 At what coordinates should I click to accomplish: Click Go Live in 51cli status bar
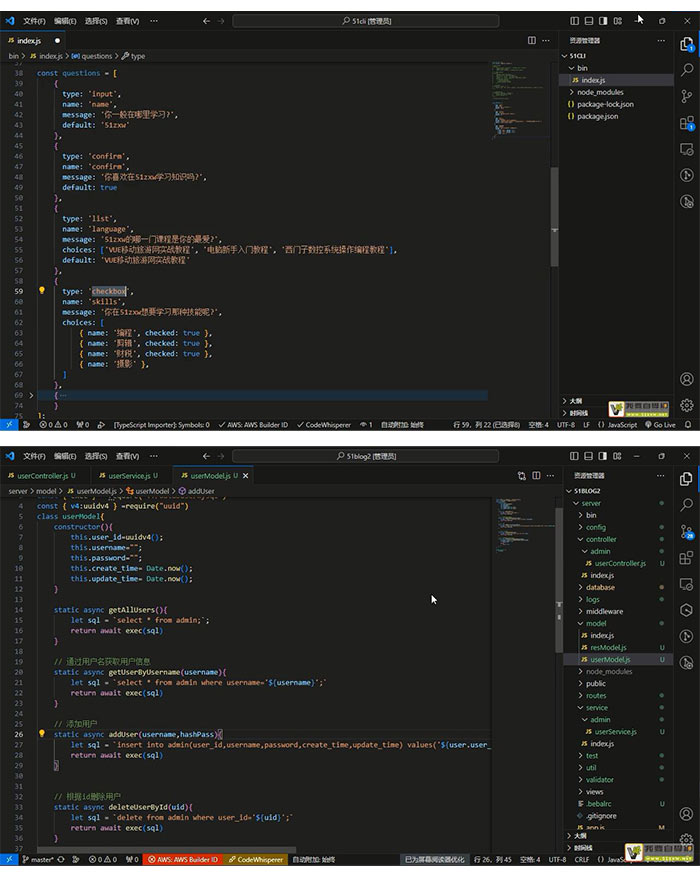(x=660, y=425)
